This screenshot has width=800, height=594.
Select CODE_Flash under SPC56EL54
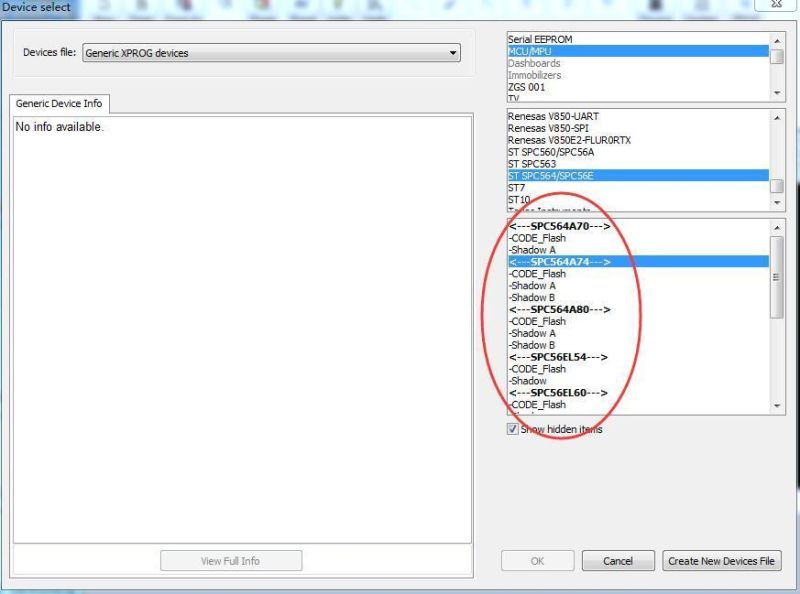point(638,369)
